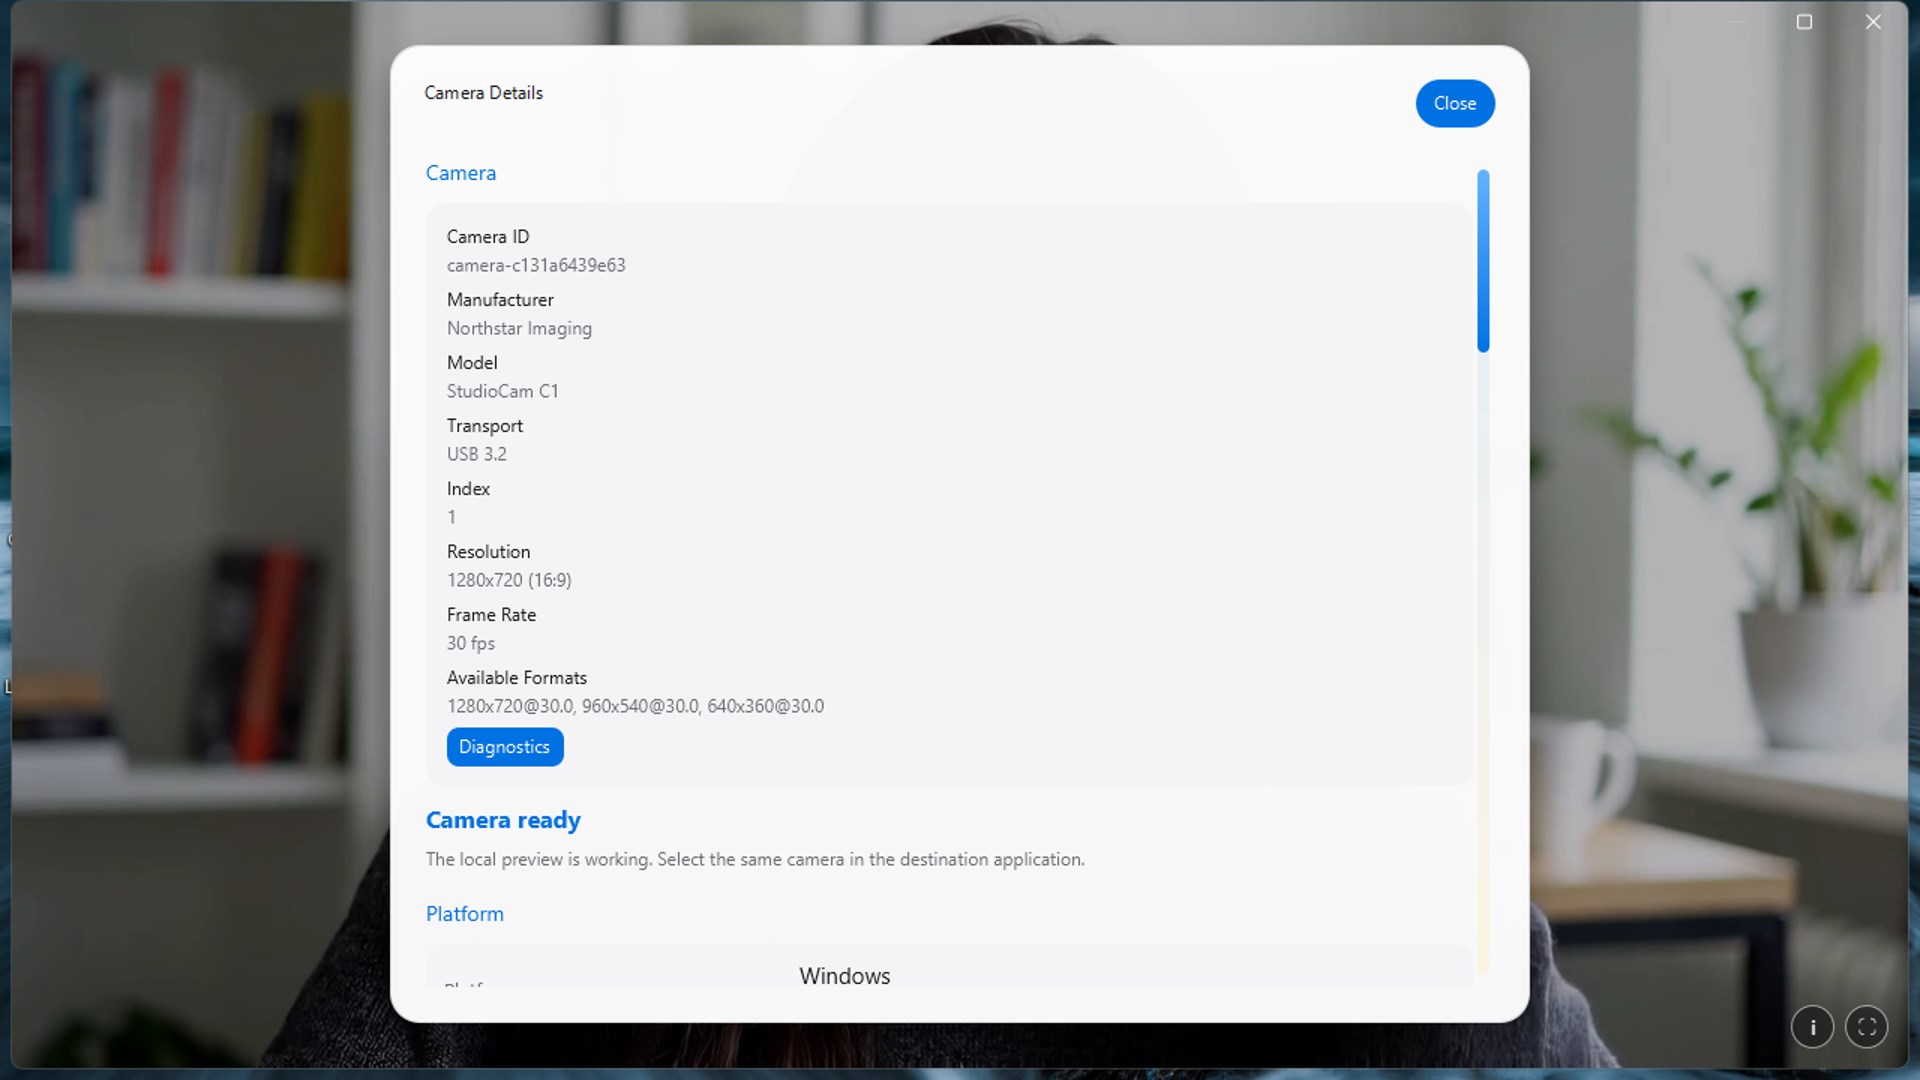Select camera ID value camera-c131a6439e63
This screenshot has height=1080, width=1920.
pyautogui.click(x=536, y=265)
